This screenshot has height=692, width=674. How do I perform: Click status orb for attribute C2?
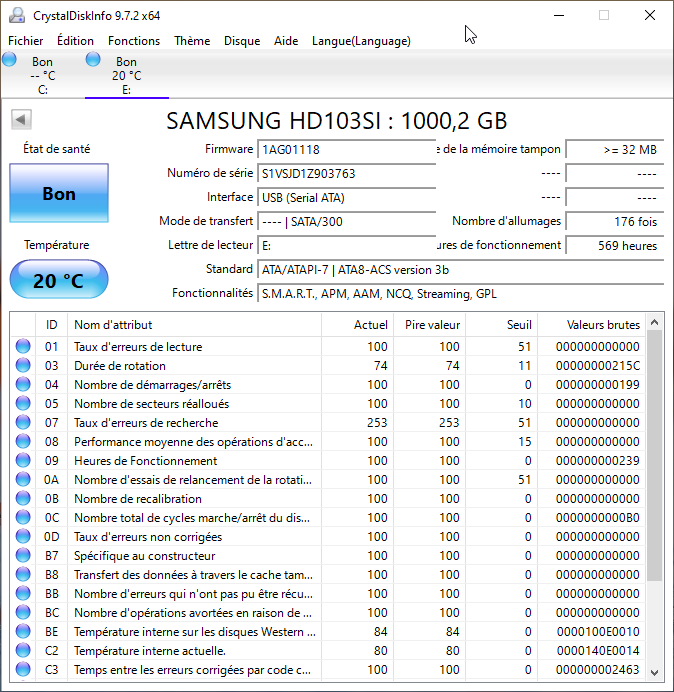[23, 650]
